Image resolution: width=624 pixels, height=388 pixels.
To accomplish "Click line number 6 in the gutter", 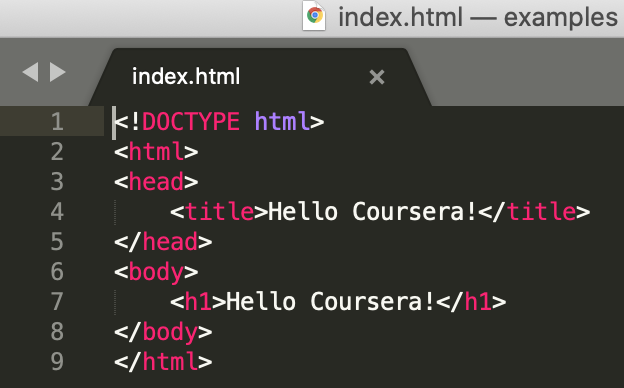I will (x=57, y=271).
